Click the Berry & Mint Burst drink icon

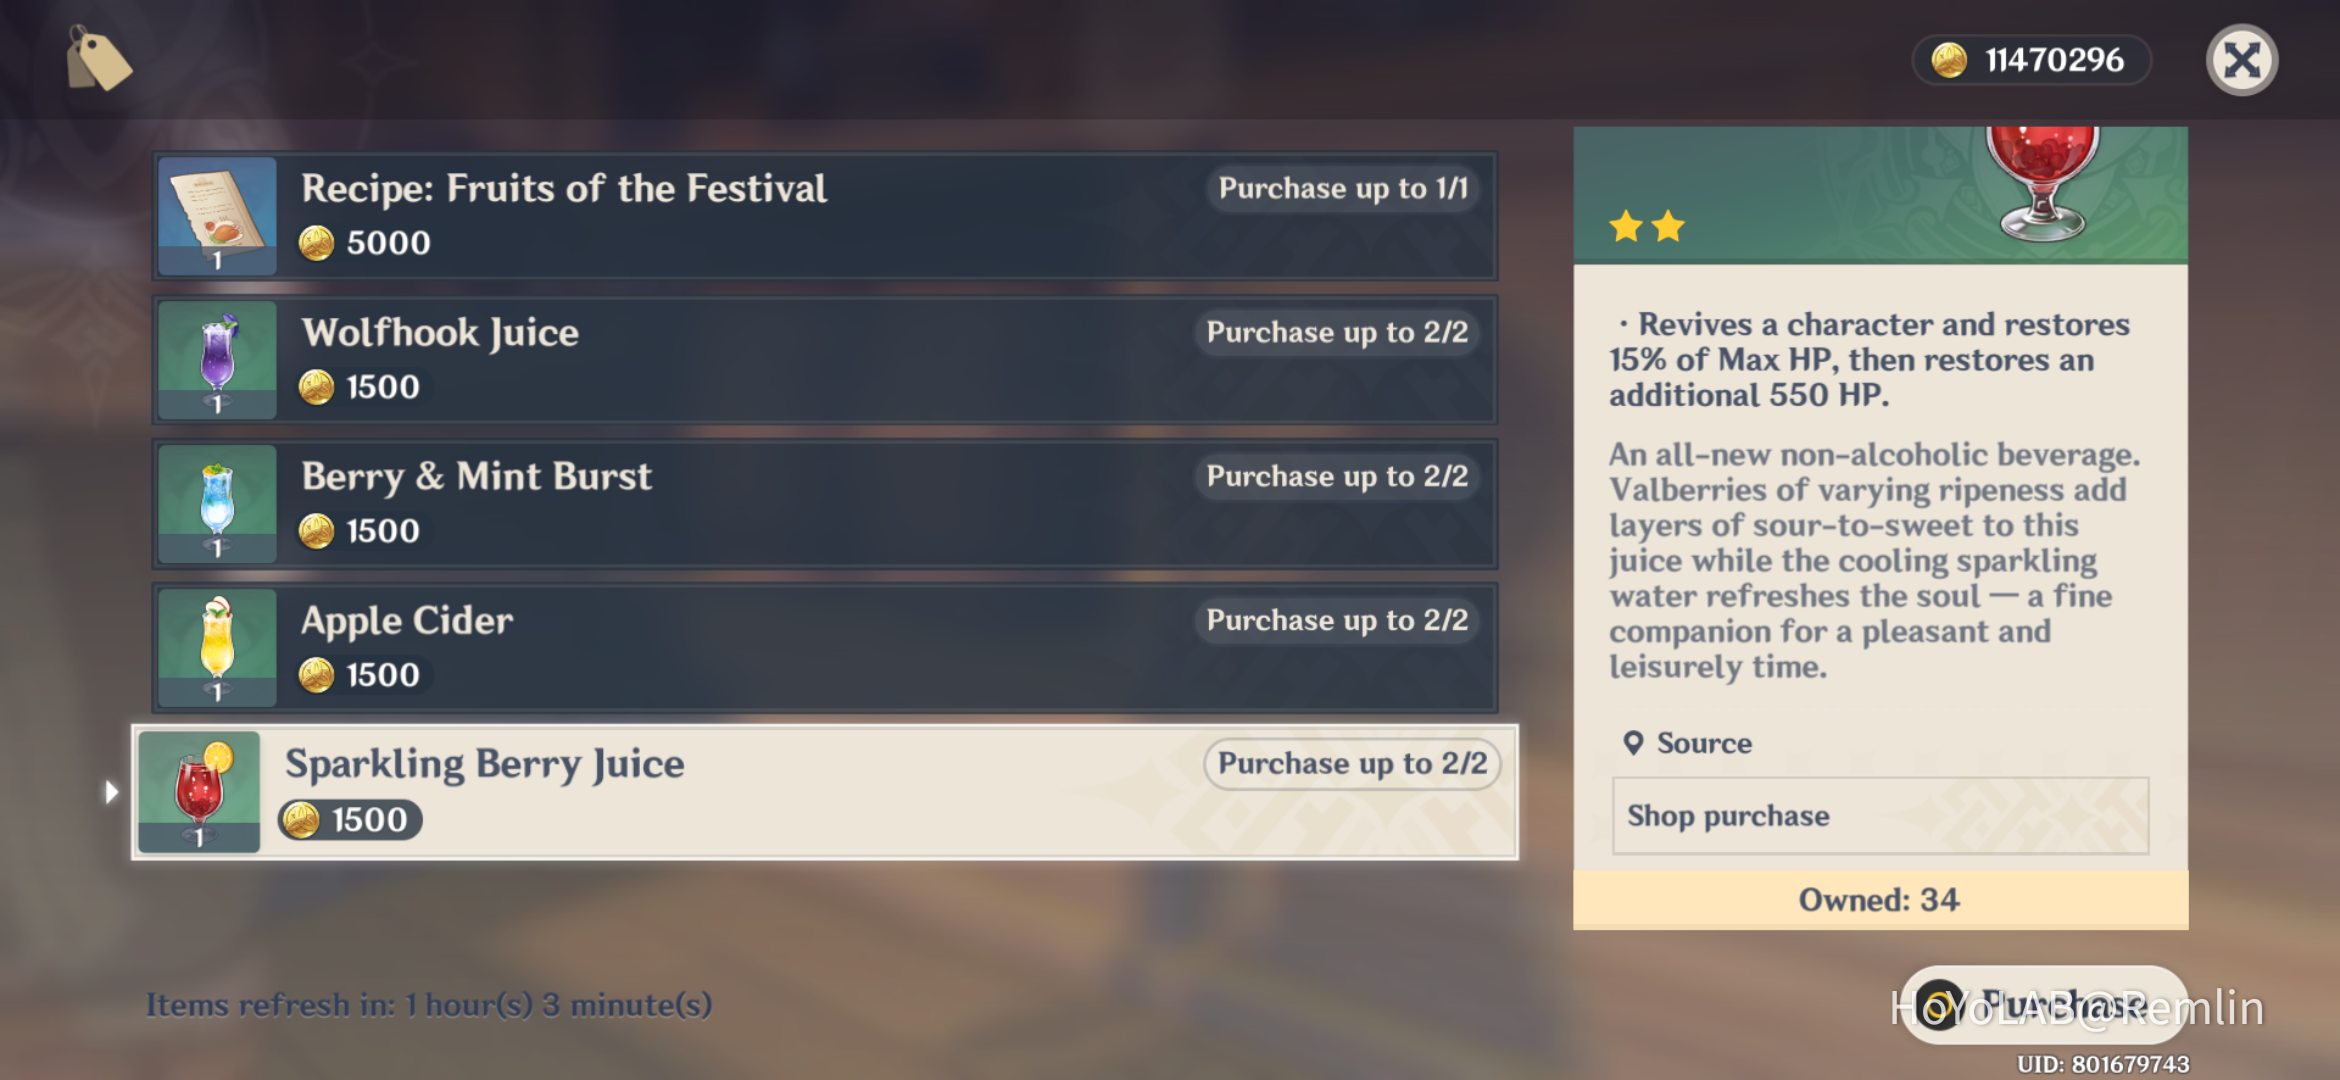click(x=217, y=503)
